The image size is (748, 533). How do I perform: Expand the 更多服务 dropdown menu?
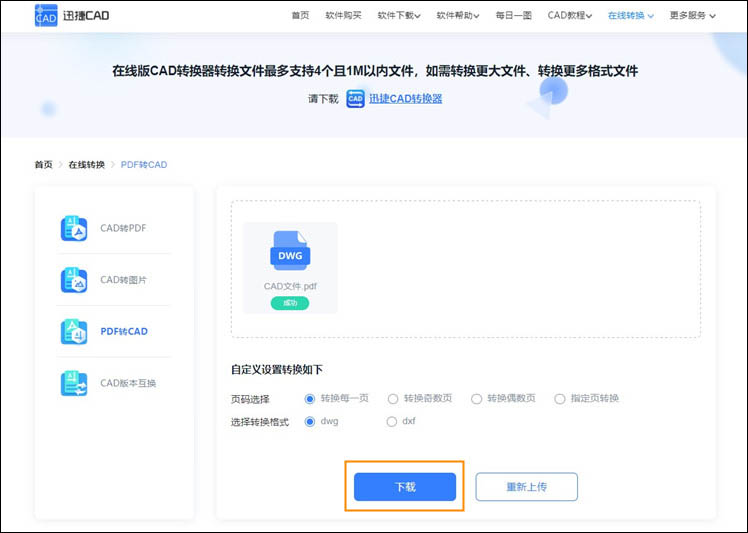[x=692, y=16]
